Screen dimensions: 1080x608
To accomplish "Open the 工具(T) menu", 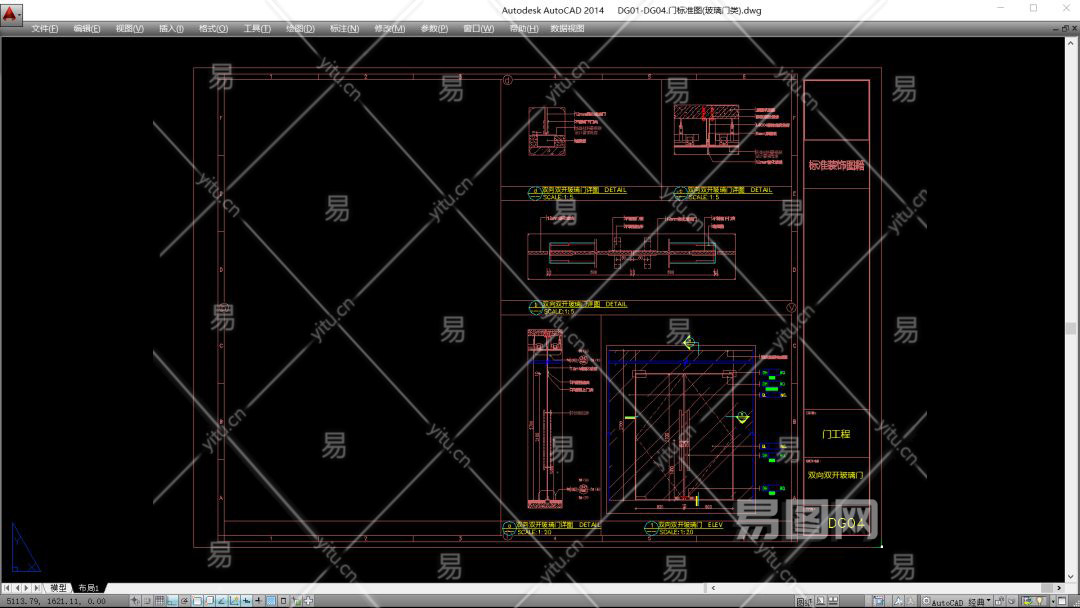I will point(257,28).
